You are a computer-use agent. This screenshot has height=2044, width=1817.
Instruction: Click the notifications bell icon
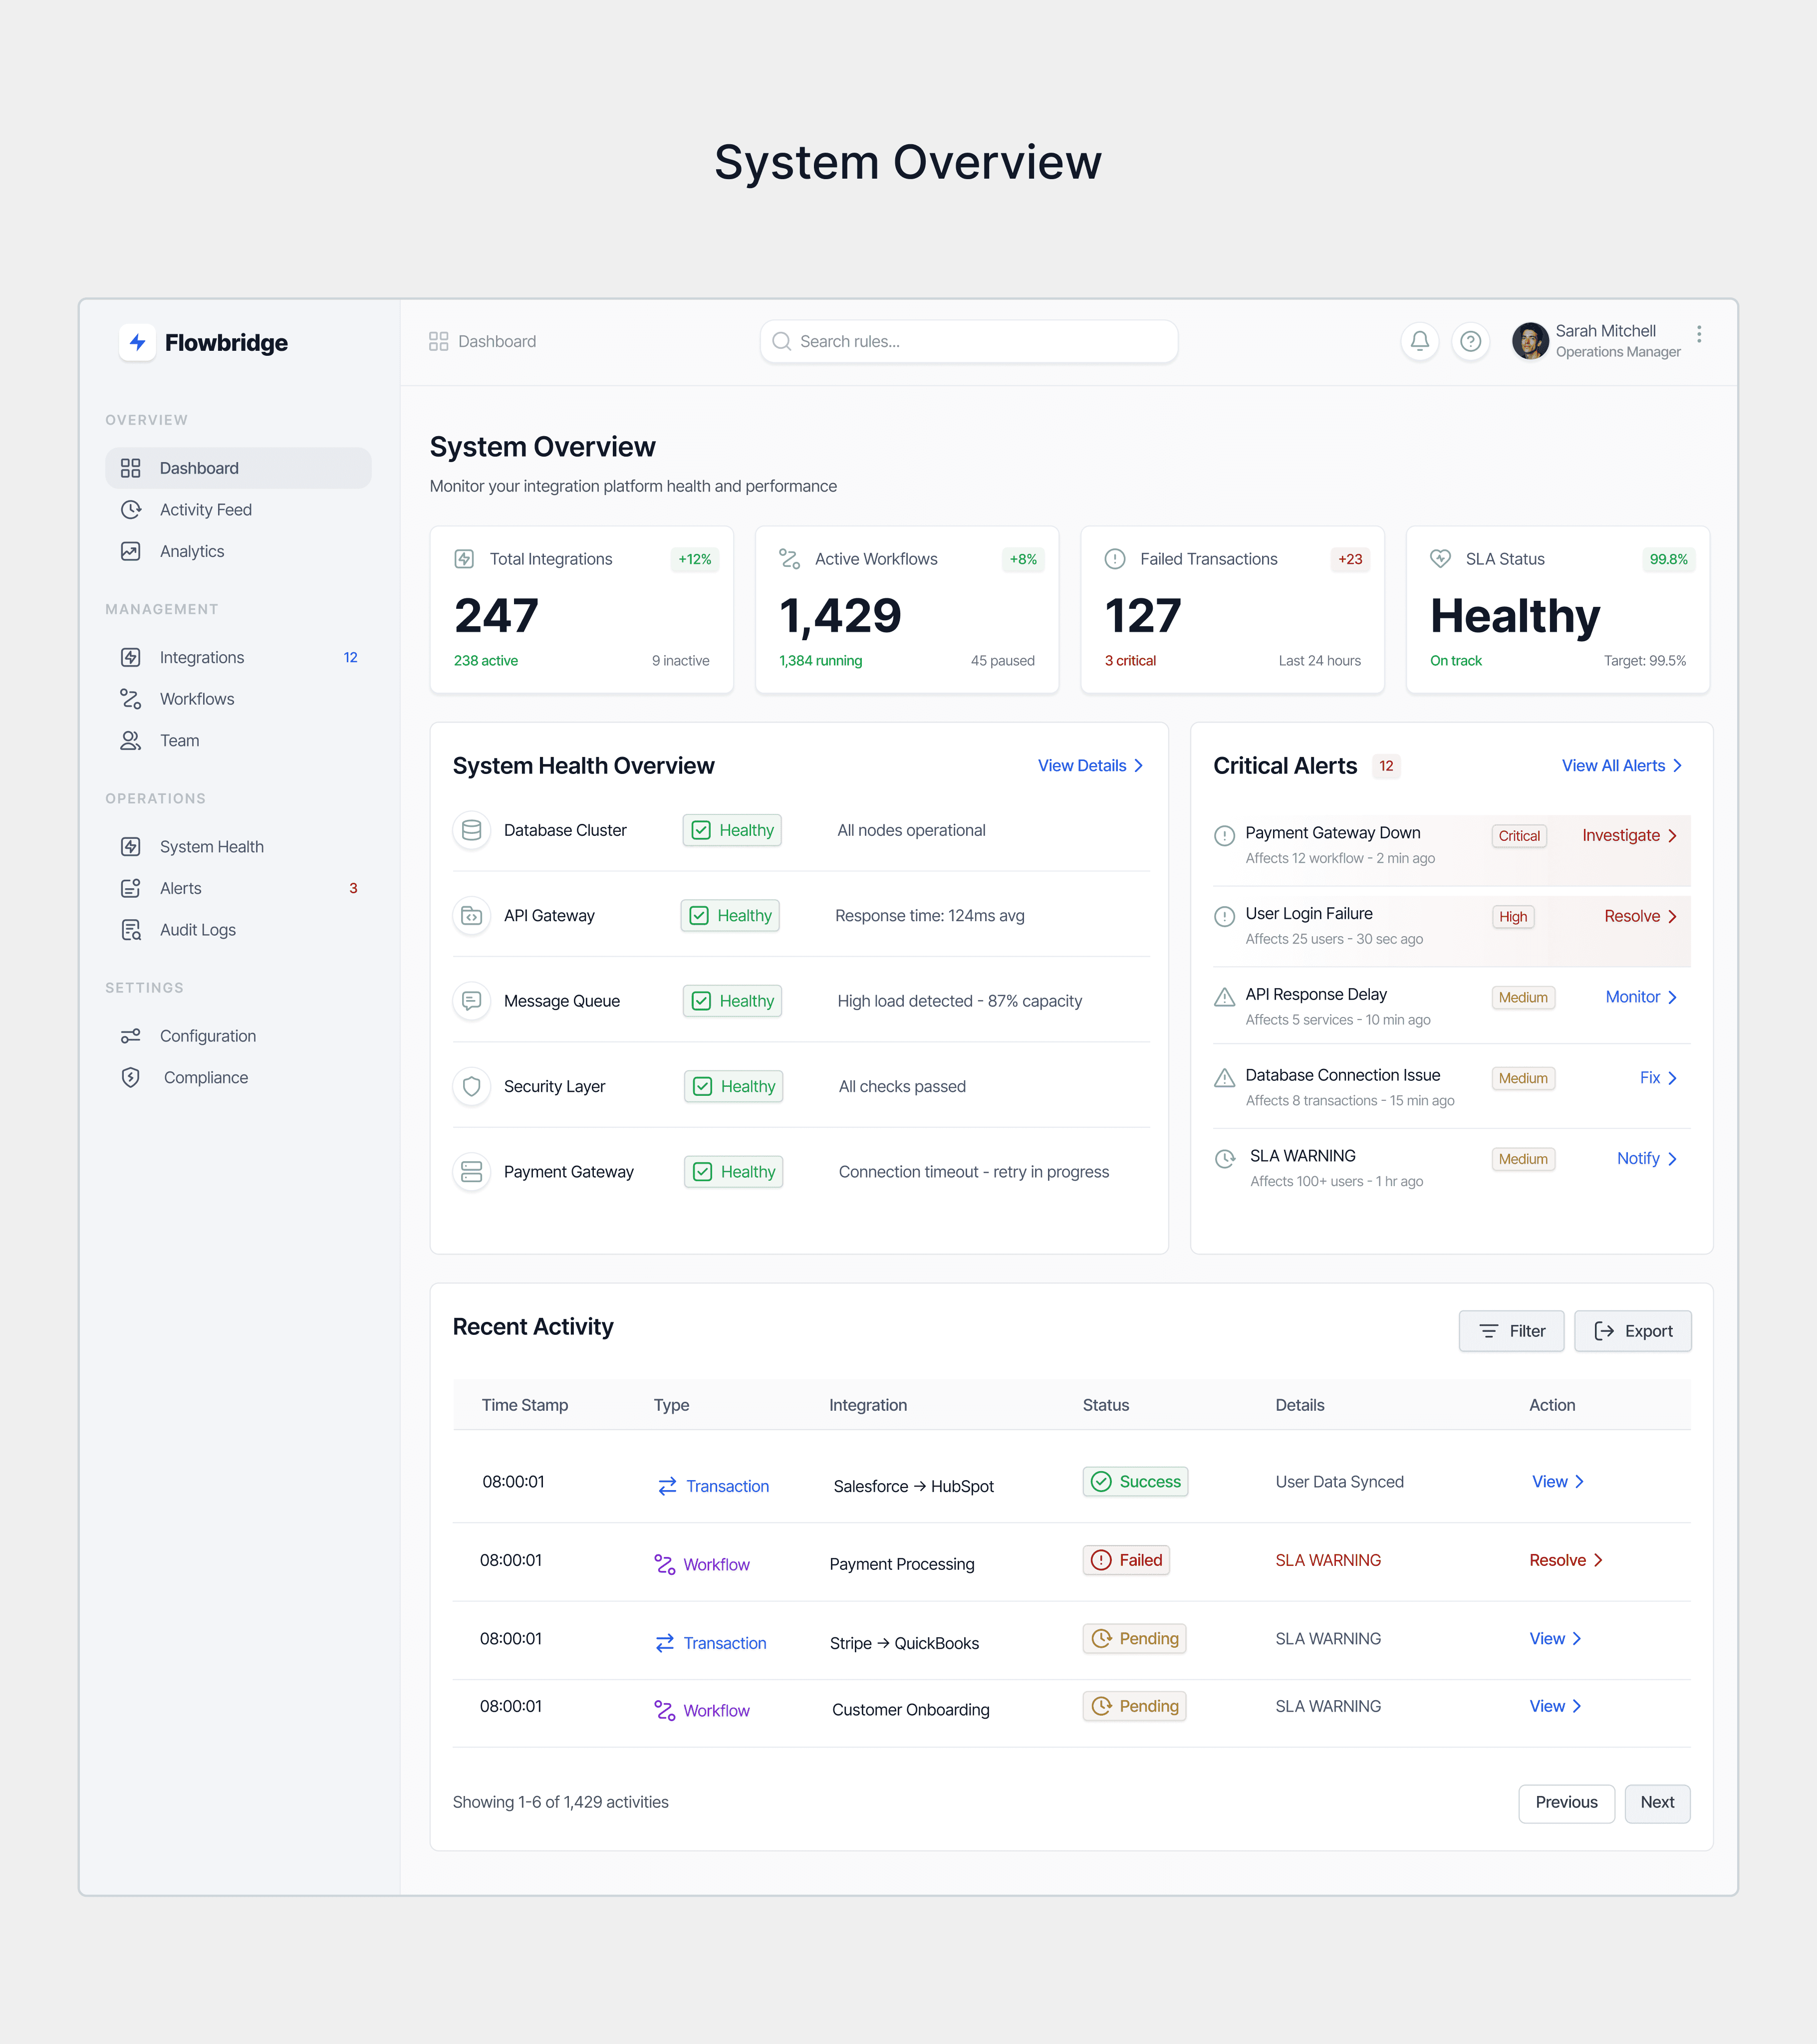click(1419, 341)
